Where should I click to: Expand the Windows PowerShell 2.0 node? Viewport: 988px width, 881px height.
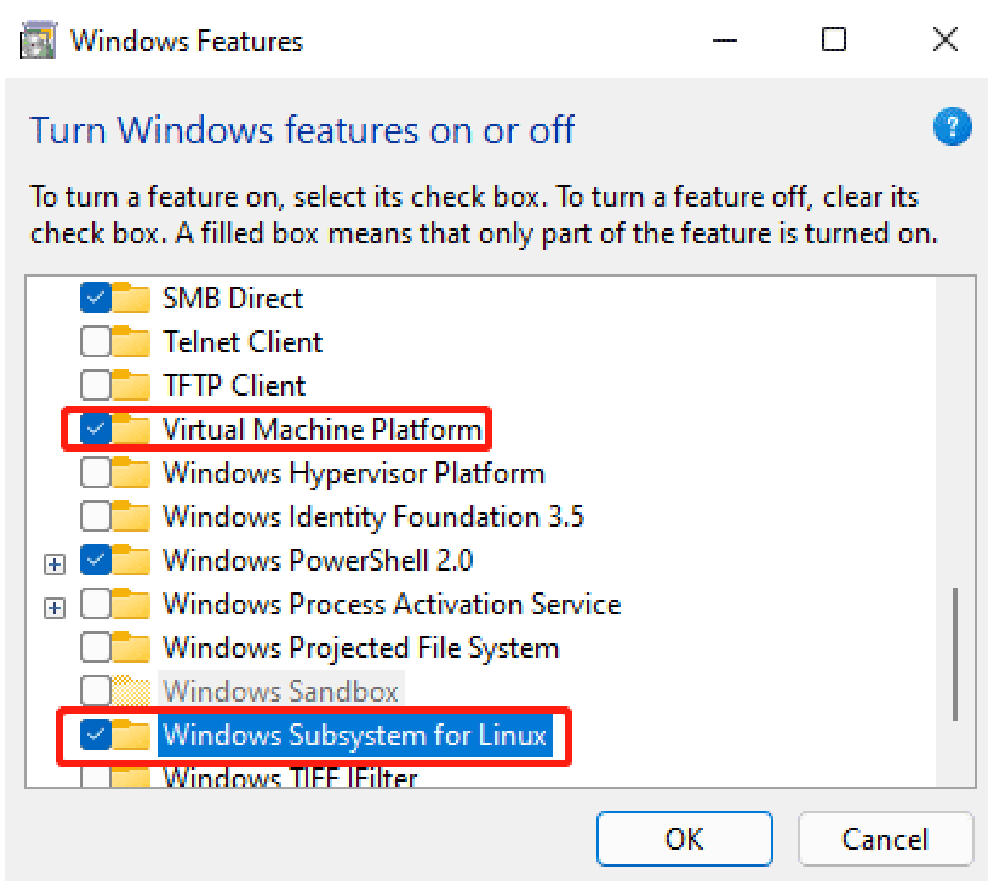point(56,562)
